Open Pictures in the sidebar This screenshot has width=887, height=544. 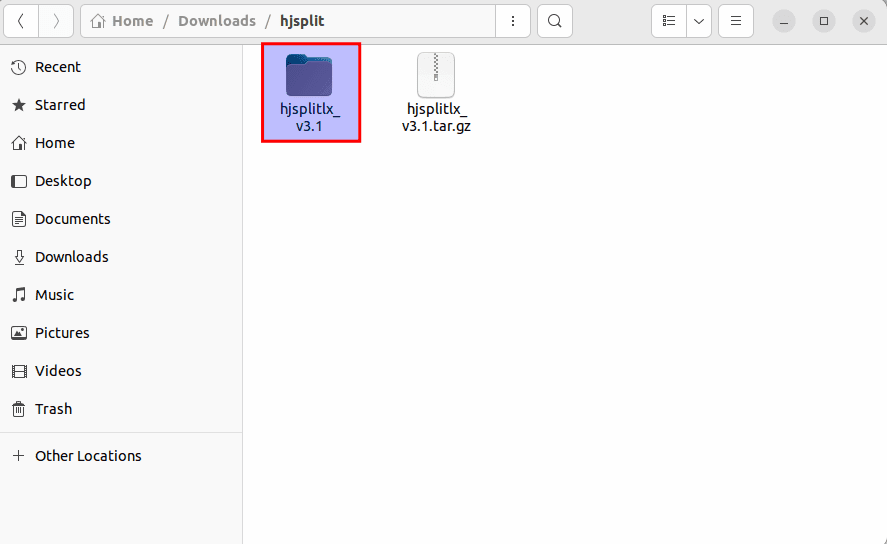coord(121,333)
